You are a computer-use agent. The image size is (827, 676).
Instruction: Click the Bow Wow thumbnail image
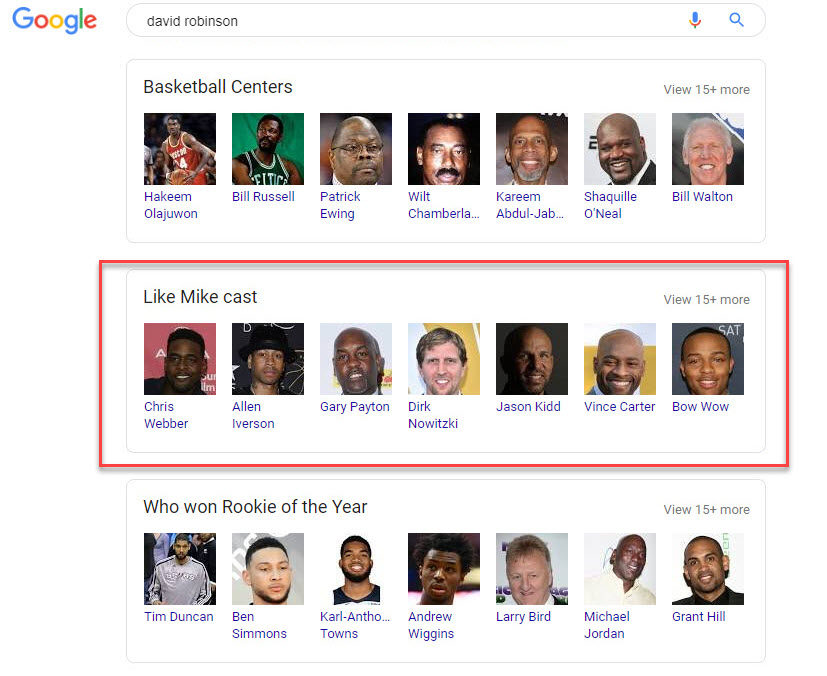point(708,359)
